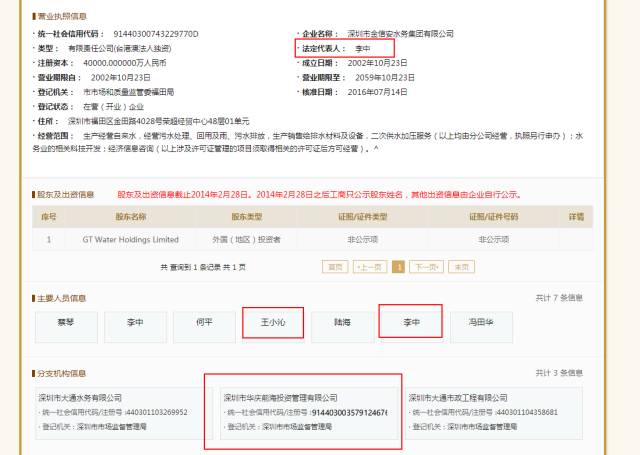Screen dimensions: 640x455
Task: Click registration authority 市市场和质量监管委福田局
Action: pyautogui.click(x=129, y=92)
